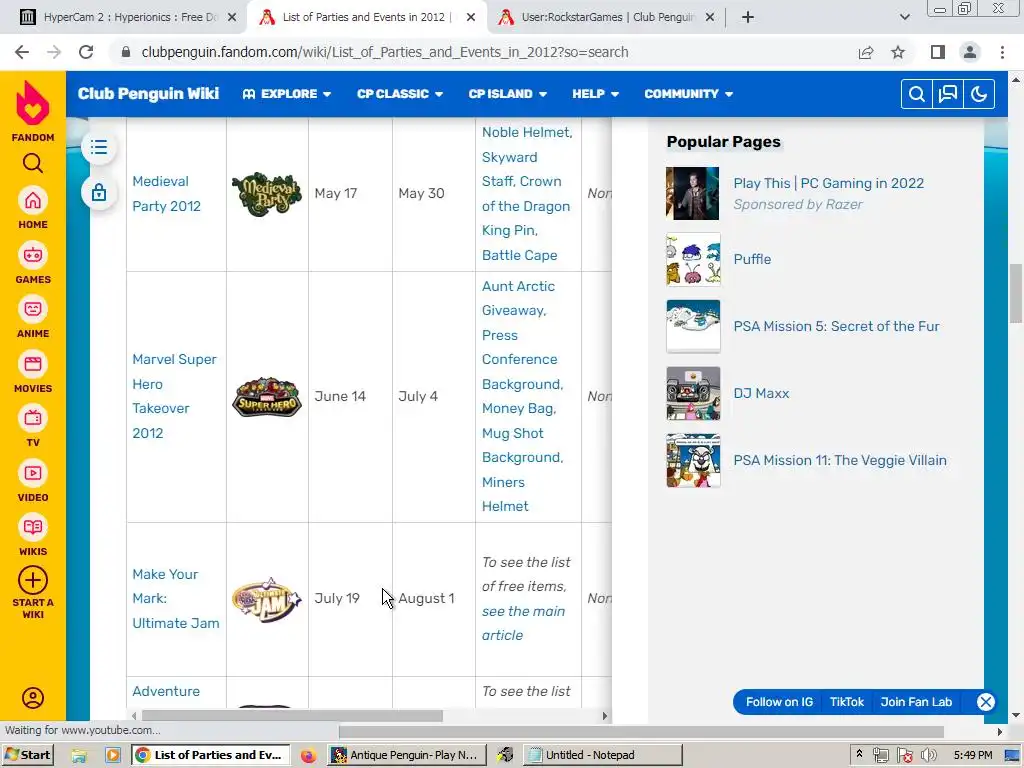Open the Money Bag item link
The height and width of the screenshot is (768, 1024).
pos(519,408)
